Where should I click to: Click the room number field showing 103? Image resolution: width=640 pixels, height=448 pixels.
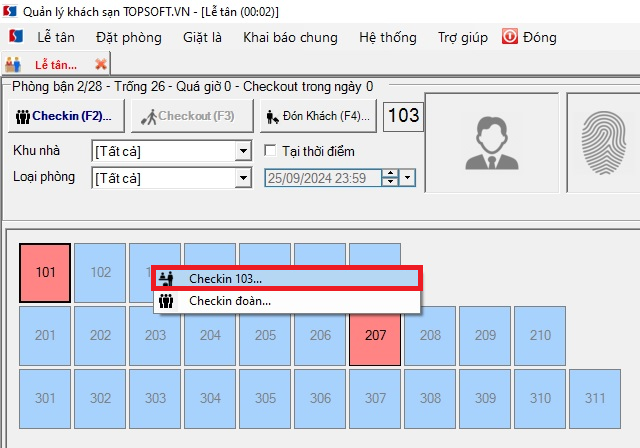403,116
